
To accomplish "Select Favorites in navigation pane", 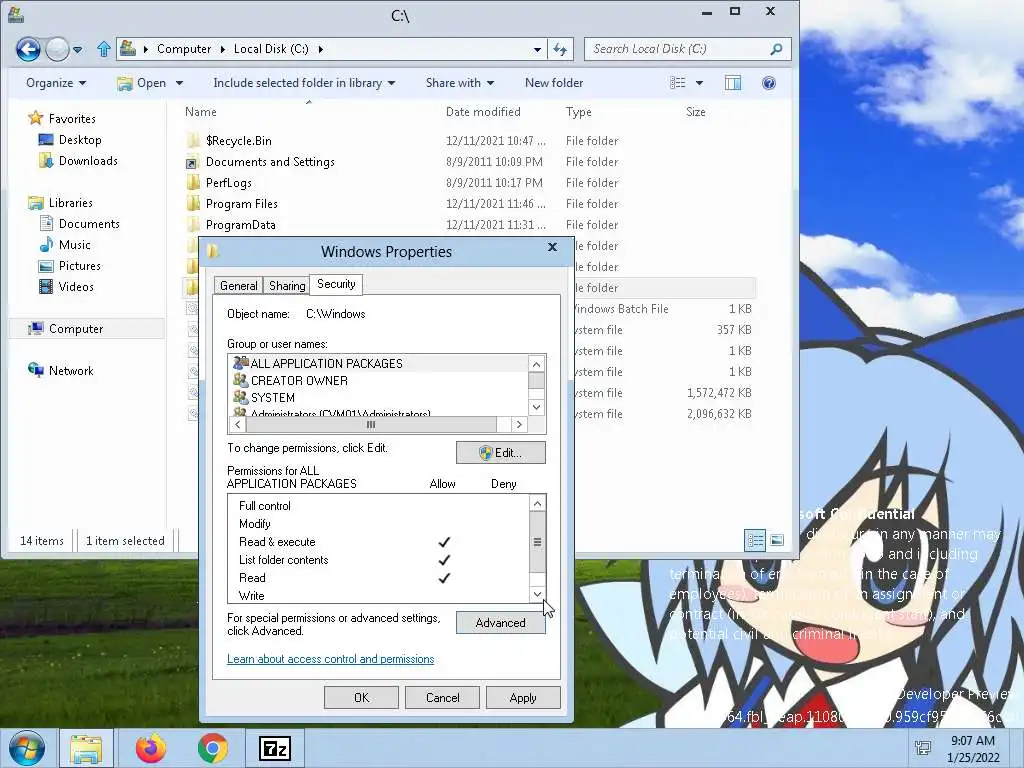I will pyautogui.click(x=72, y=119).
